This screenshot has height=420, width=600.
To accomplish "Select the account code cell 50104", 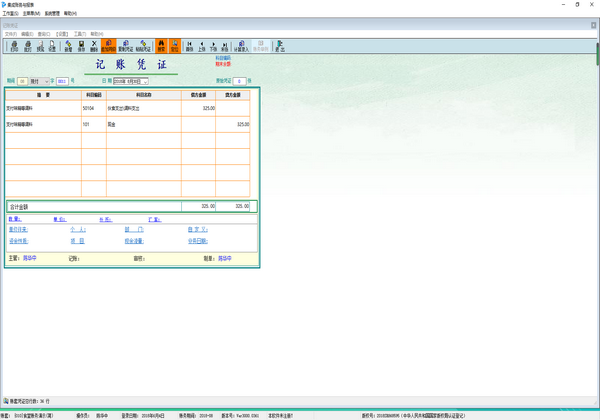I will click(90, 107).
